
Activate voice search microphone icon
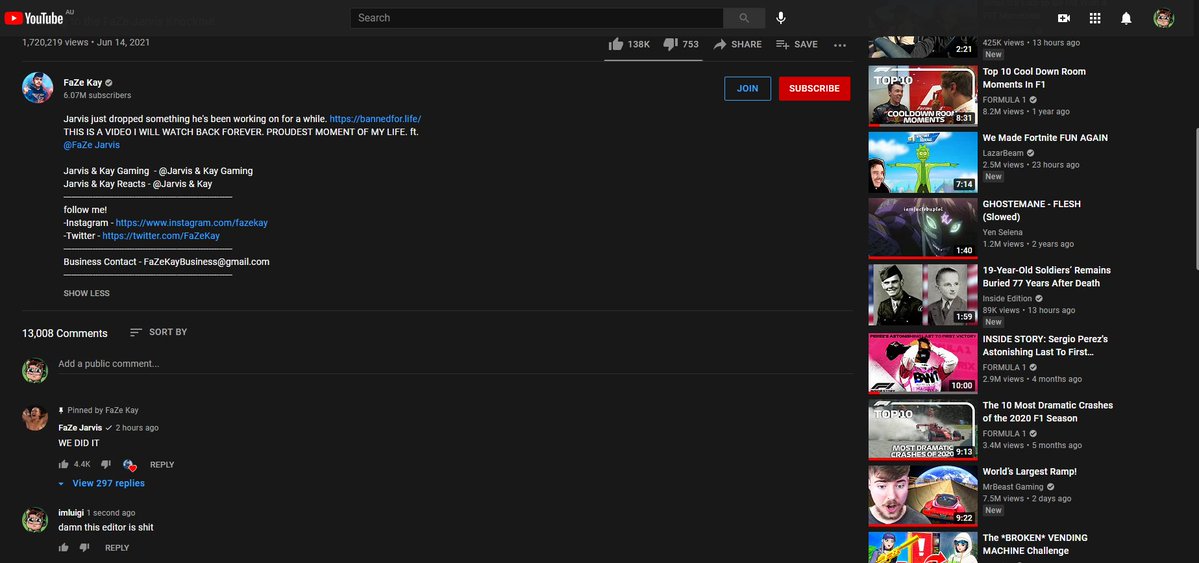tap(781, 18)
